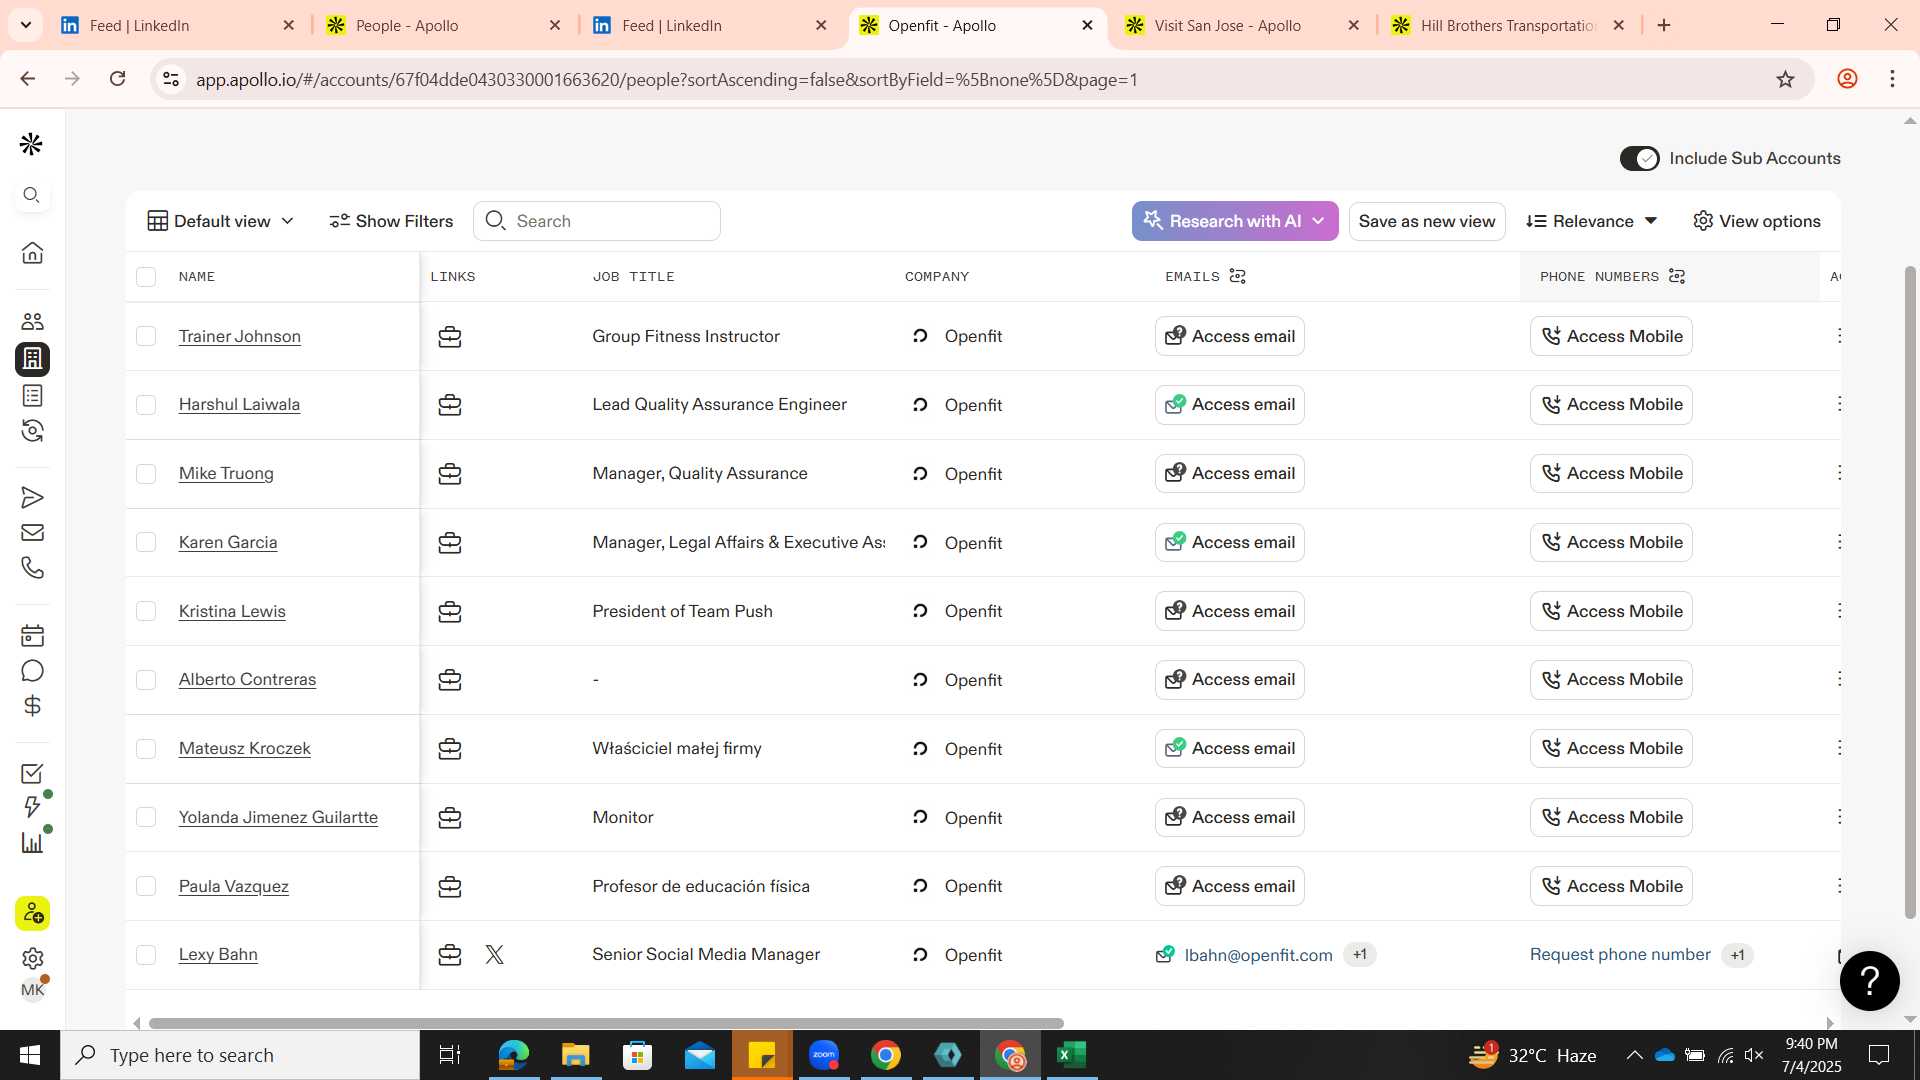Open the Relevance sort dropdown

point(1591,221)
